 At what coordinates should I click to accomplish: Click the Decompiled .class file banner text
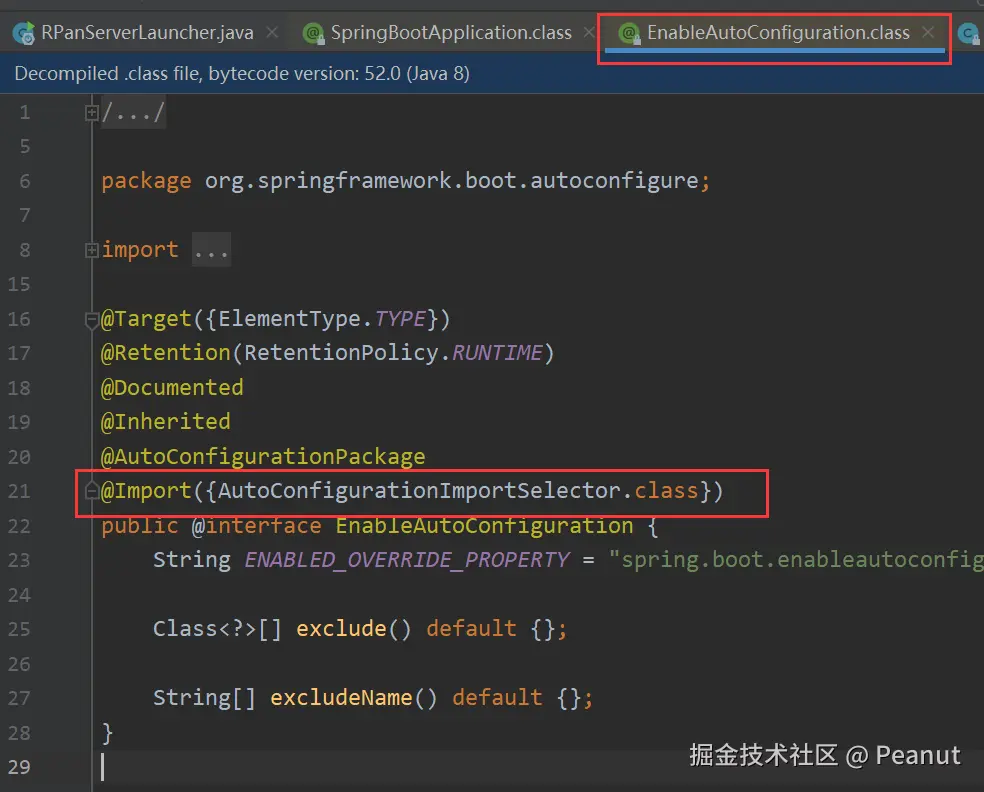point(242,73)
